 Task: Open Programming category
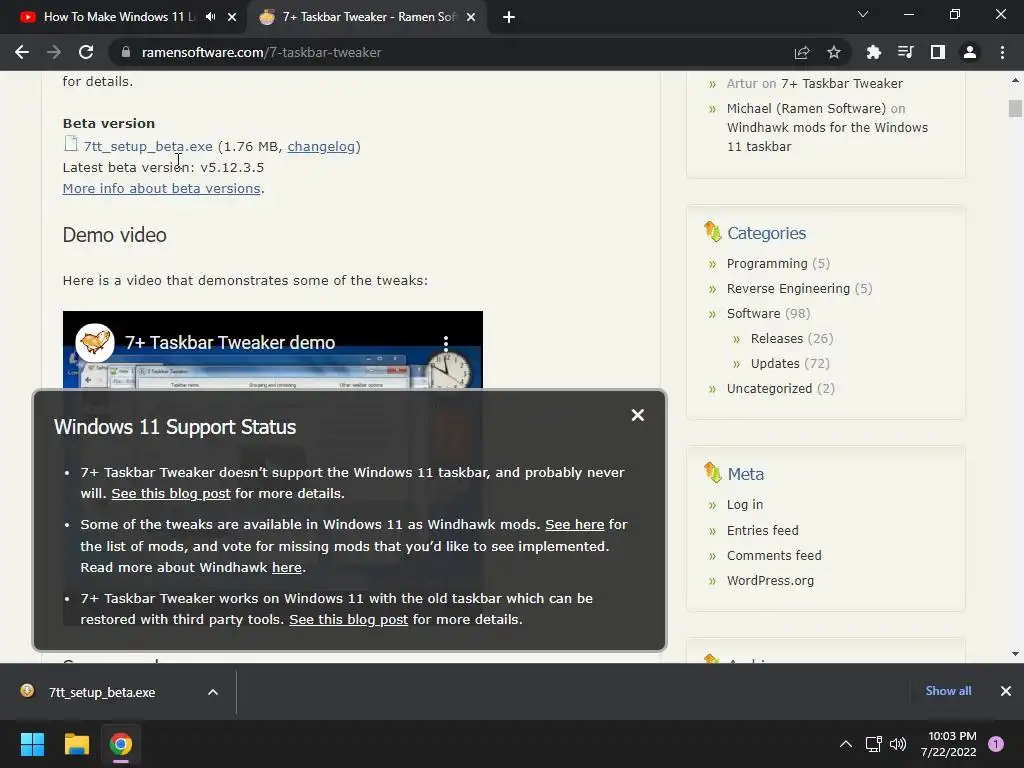767,263
